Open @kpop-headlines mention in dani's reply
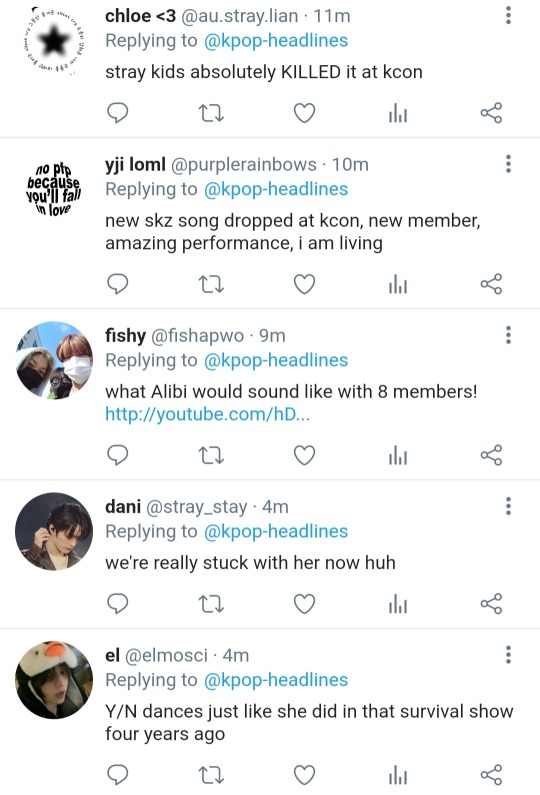Viewport: 540px width, 795px height. click(276, 531)
